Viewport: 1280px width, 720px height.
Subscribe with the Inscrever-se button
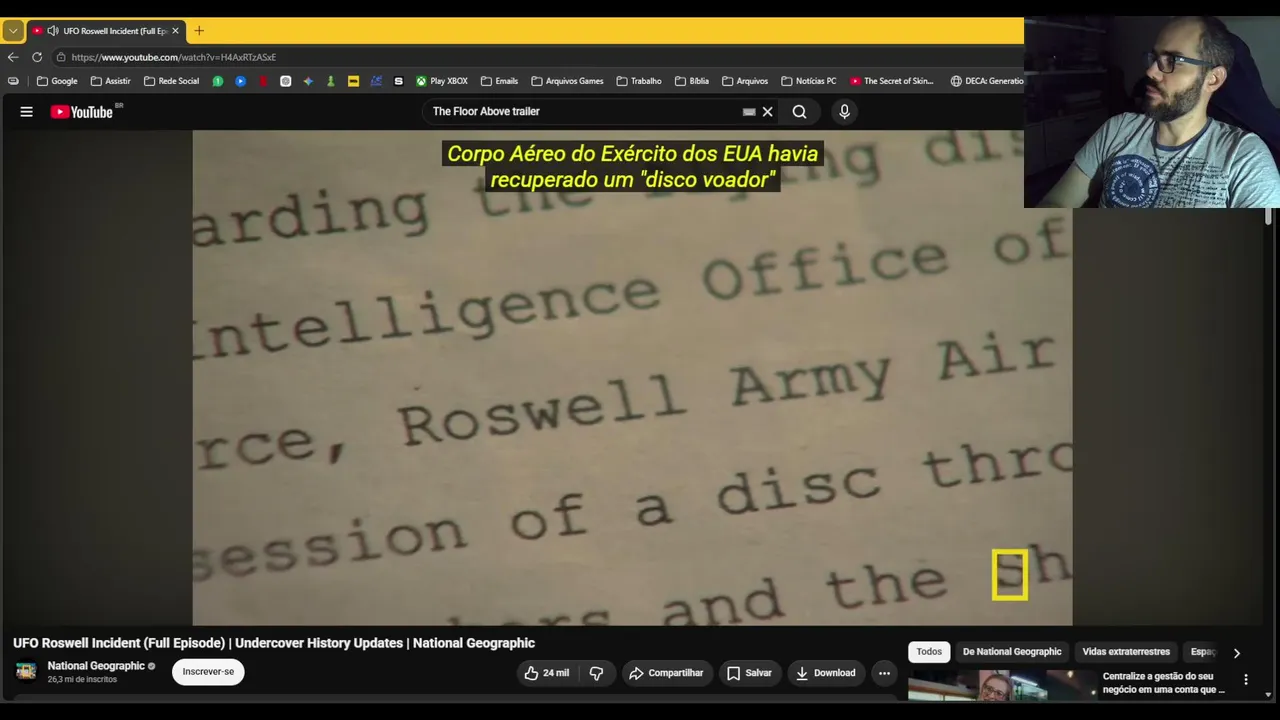[208, 672]
